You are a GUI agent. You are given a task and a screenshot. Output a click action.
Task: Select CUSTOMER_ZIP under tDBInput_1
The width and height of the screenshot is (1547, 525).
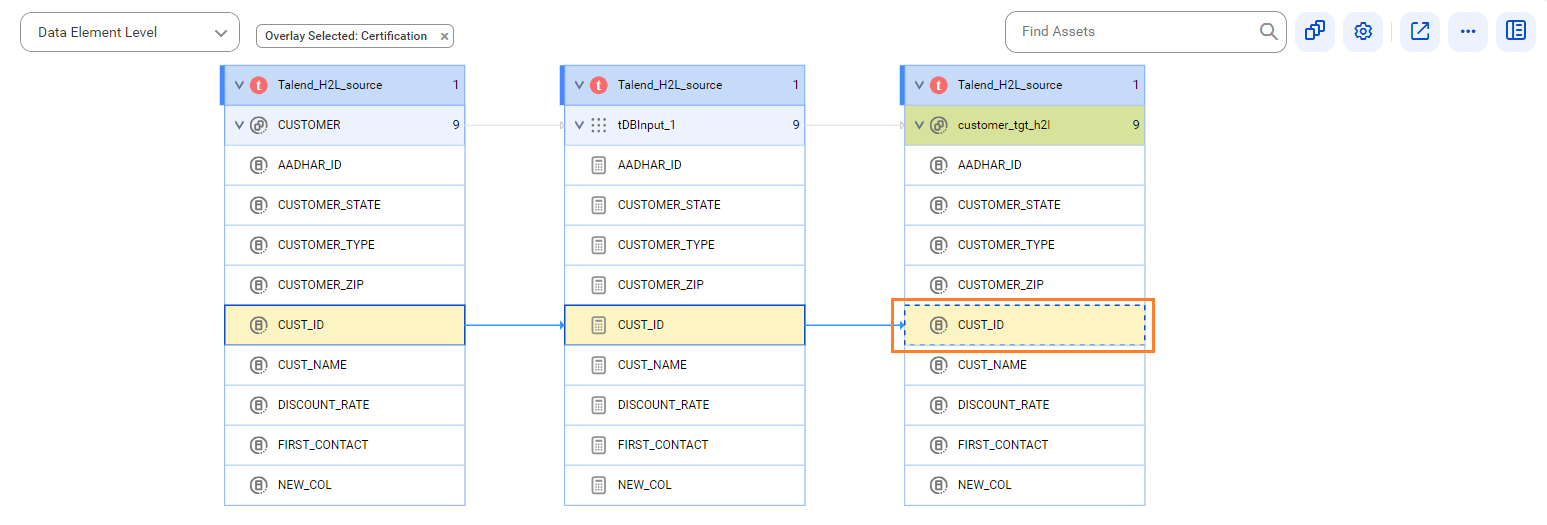(x=685, y=285)
